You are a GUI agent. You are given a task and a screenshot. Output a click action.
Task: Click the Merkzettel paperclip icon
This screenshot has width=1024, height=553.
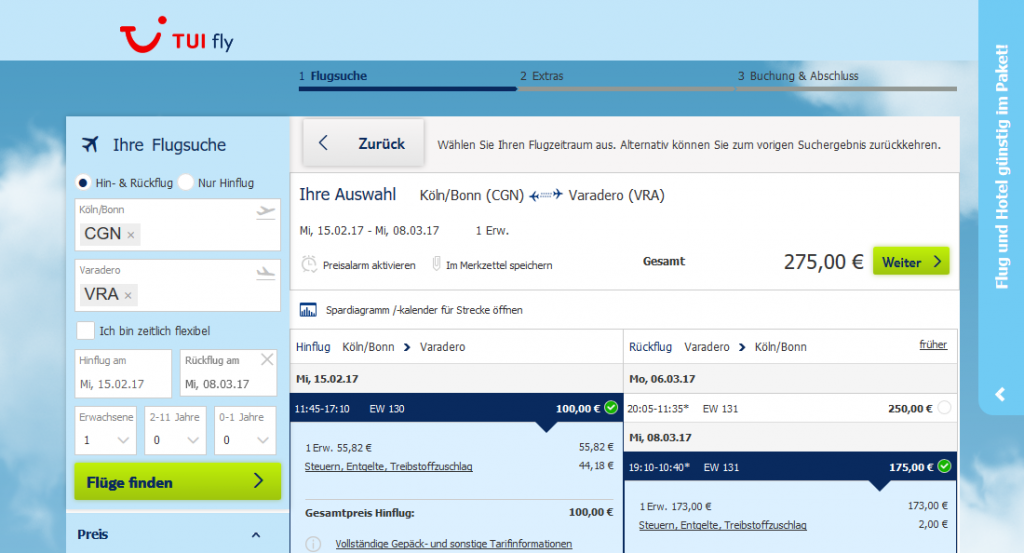click(437, 265)
